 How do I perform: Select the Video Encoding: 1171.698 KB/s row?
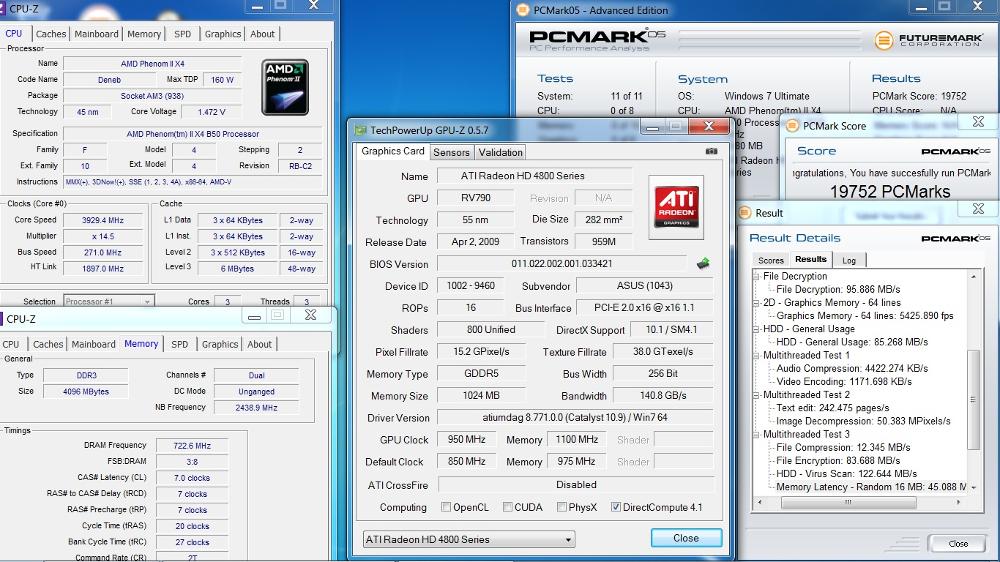point(844,381)
